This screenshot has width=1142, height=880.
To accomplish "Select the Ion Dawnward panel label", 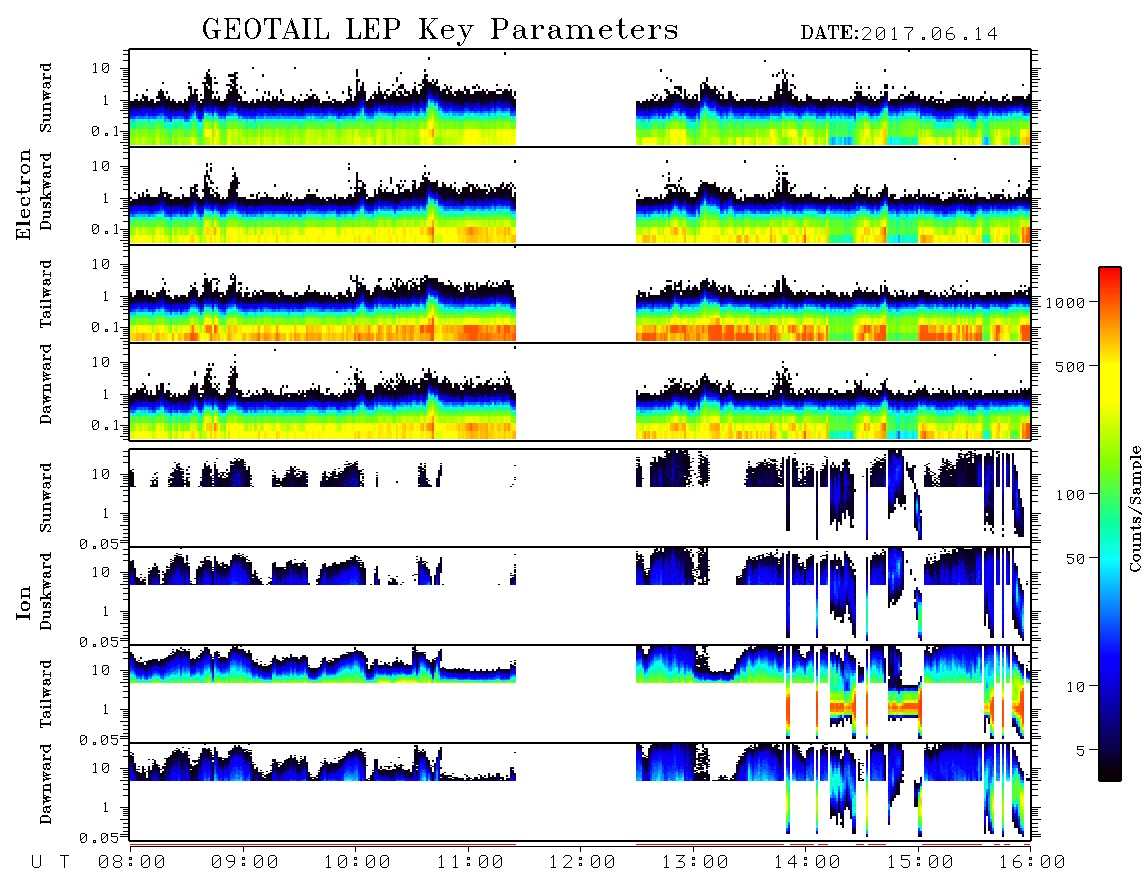I will tap(46, 784).
